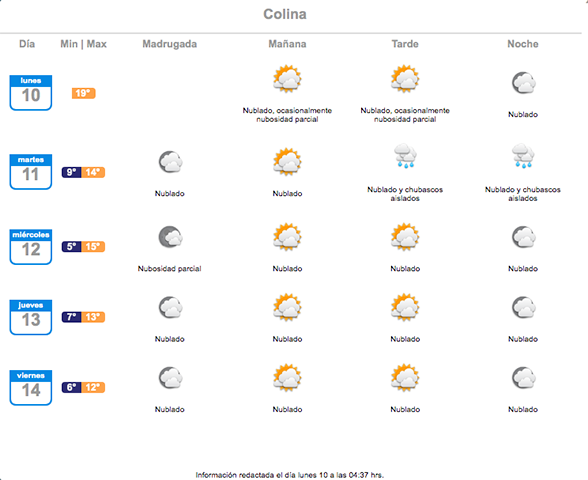
Task: Click the 'Información redactada' footer text
Action: point(290,475)
